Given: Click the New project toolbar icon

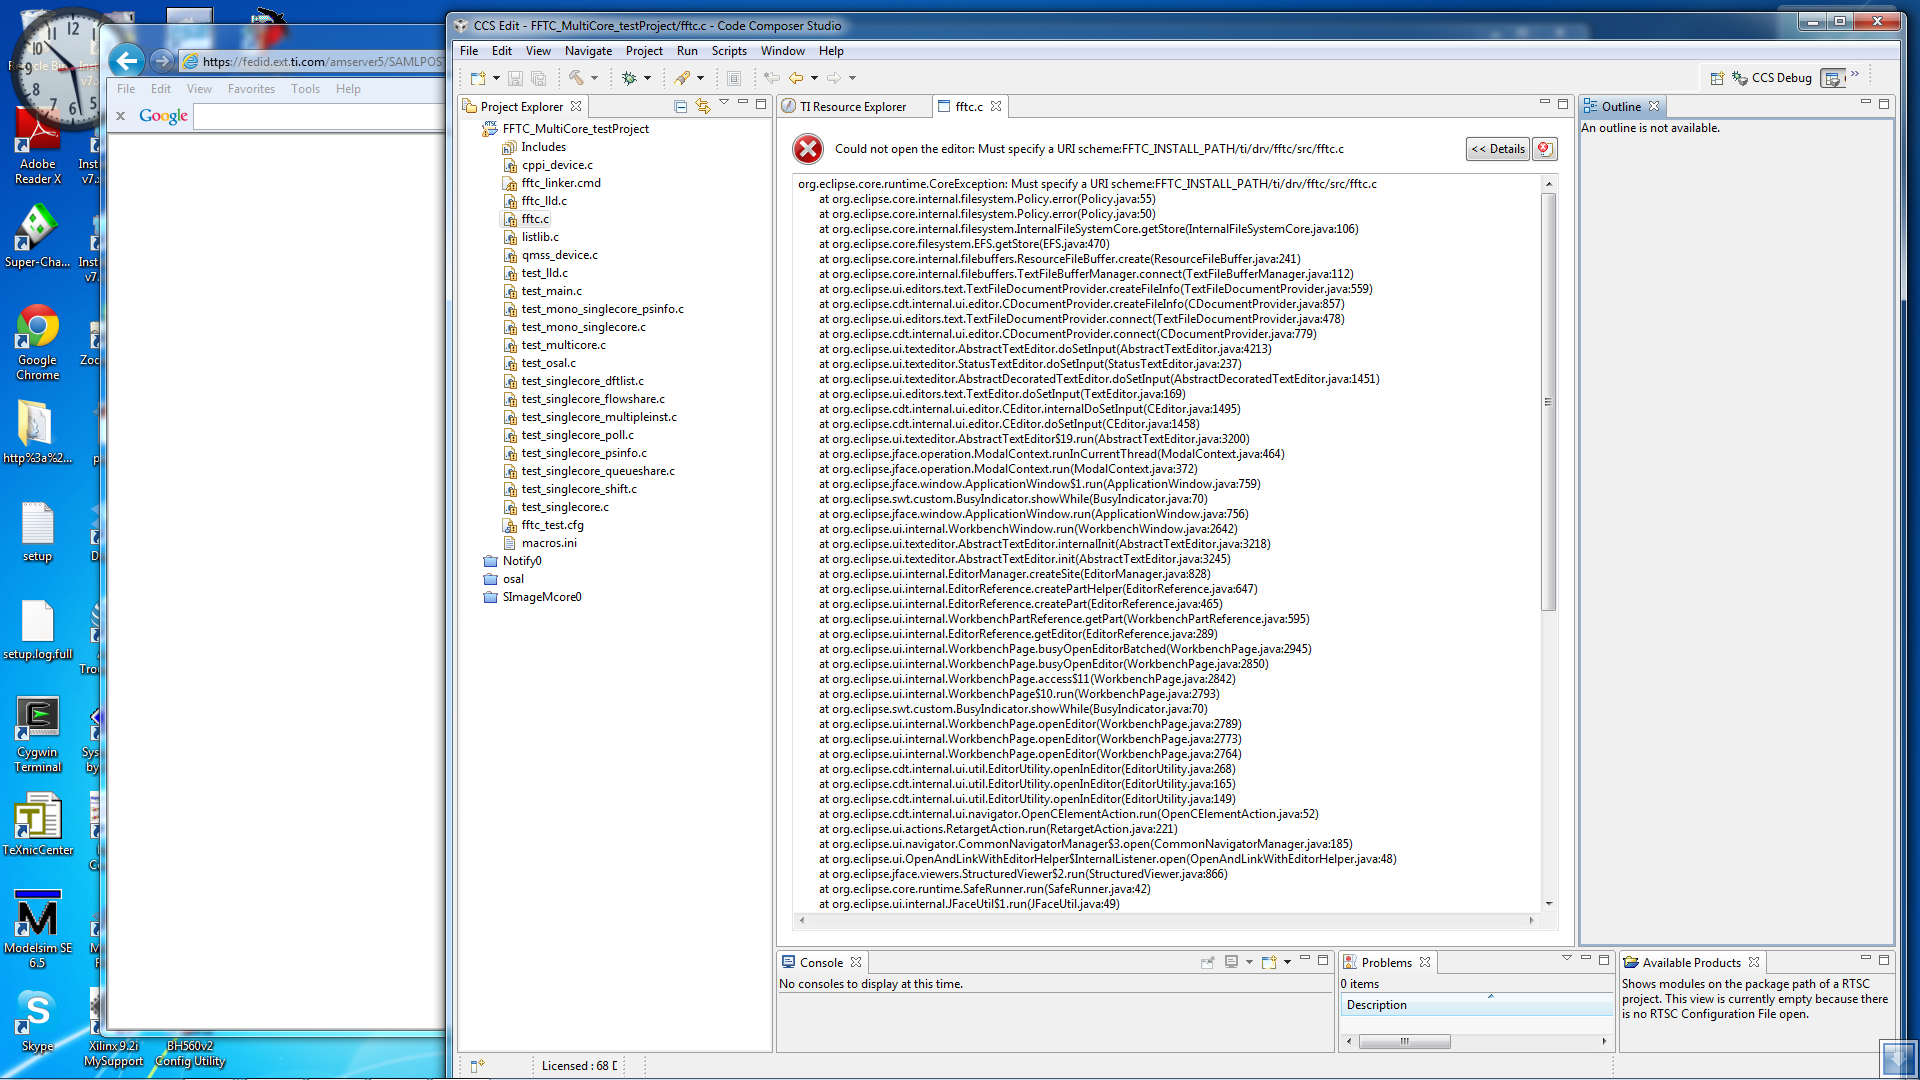Looking at the screenshot, I should tap(478, 78).
